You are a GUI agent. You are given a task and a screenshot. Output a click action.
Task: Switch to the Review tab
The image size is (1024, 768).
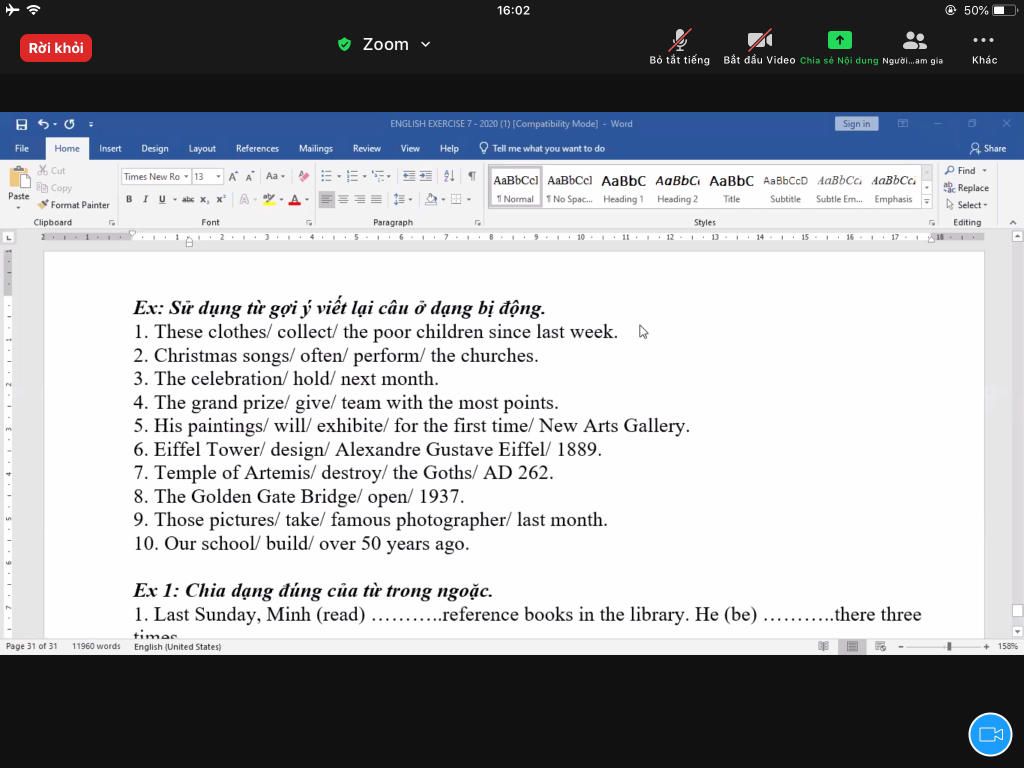366,148
